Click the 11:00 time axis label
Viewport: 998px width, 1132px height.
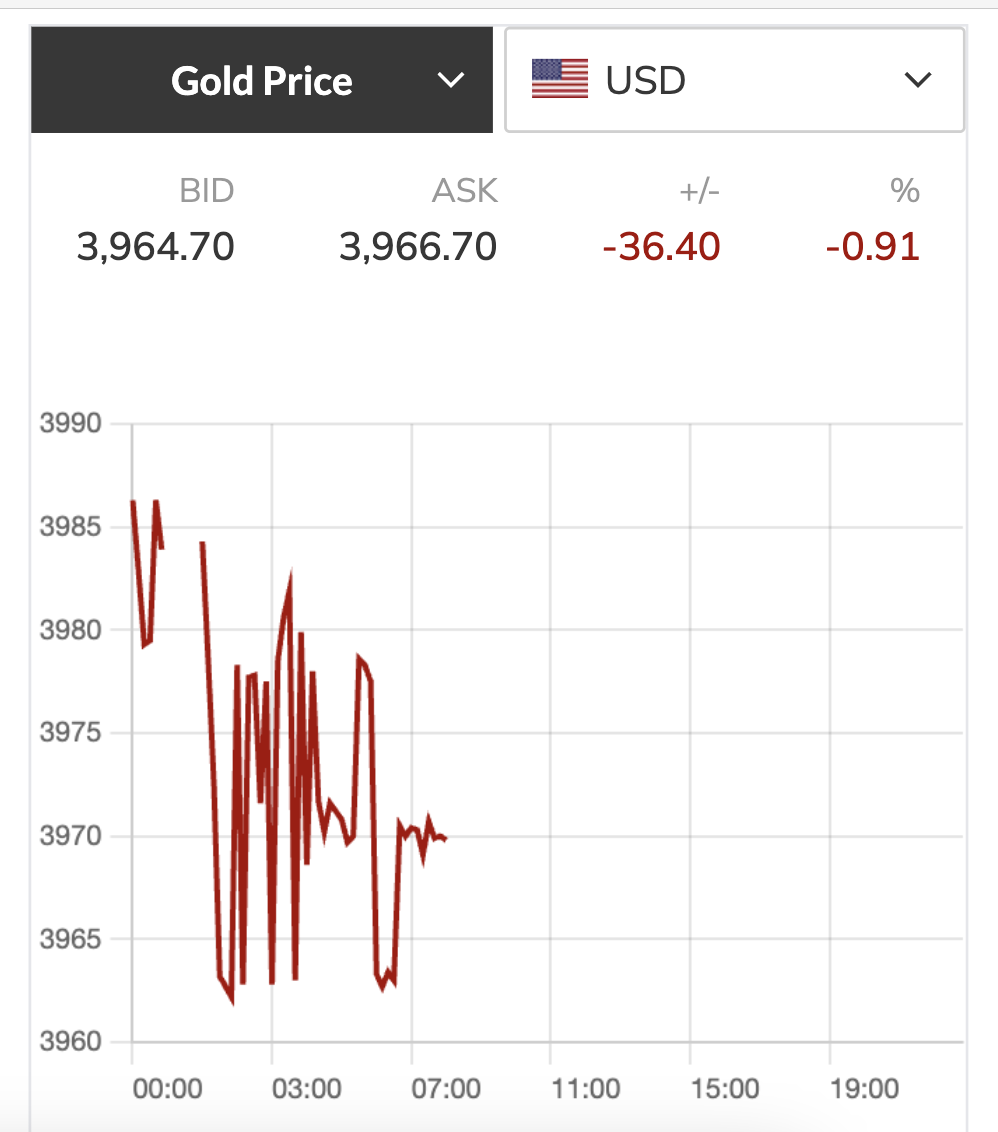585,1087
